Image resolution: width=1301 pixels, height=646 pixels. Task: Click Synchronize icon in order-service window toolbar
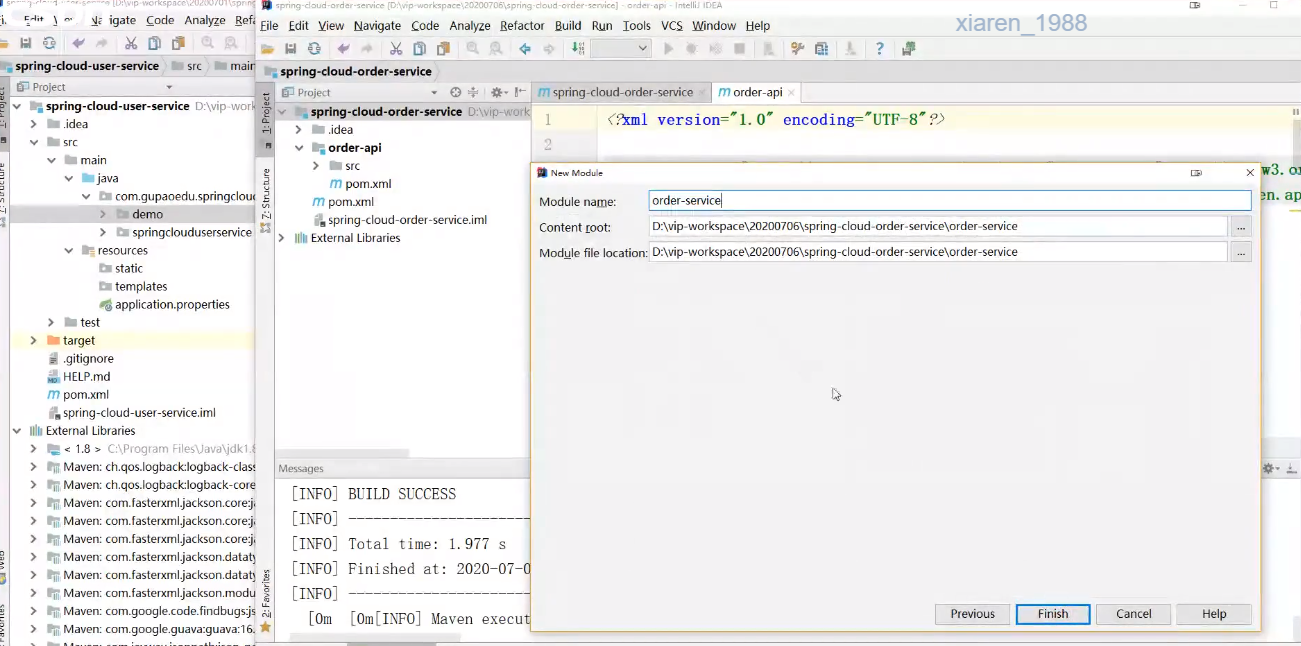pyautogui.click(x=314, y=49)
